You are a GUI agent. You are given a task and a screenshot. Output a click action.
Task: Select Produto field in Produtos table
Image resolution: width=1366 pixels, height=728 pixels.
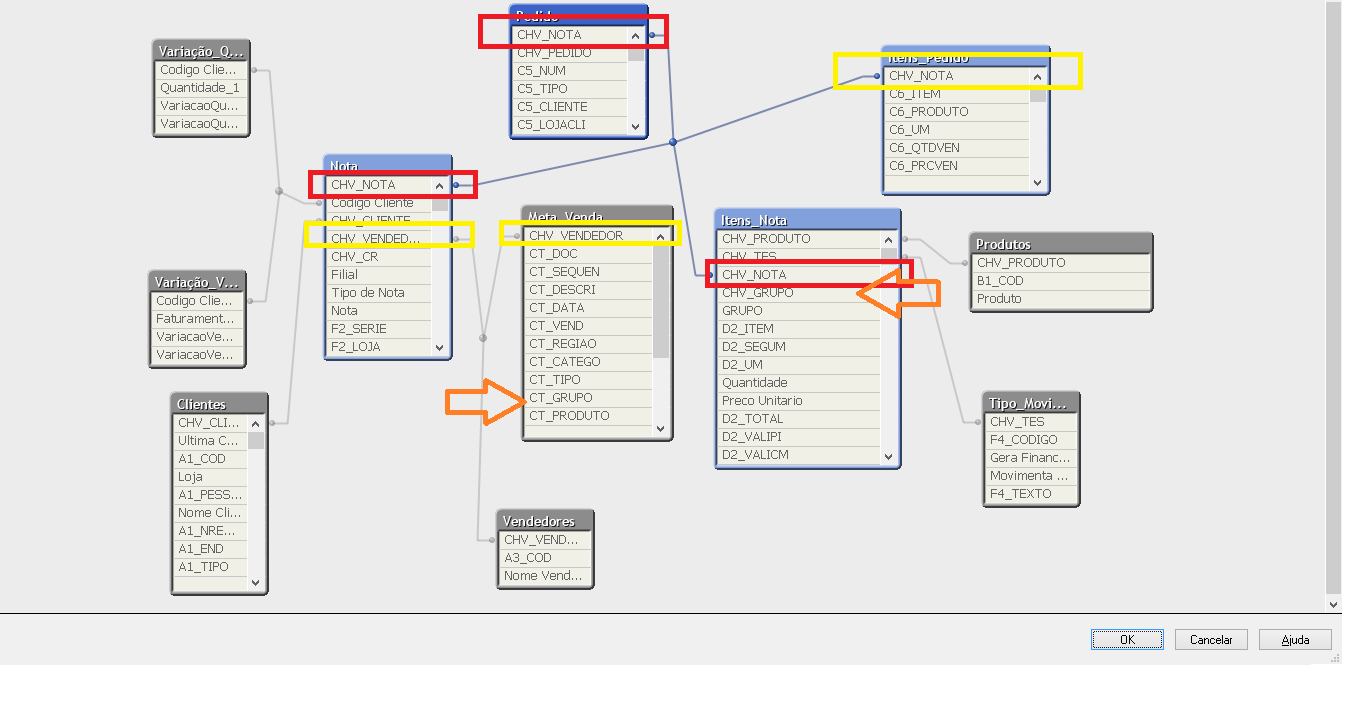tap(1061, 299)
